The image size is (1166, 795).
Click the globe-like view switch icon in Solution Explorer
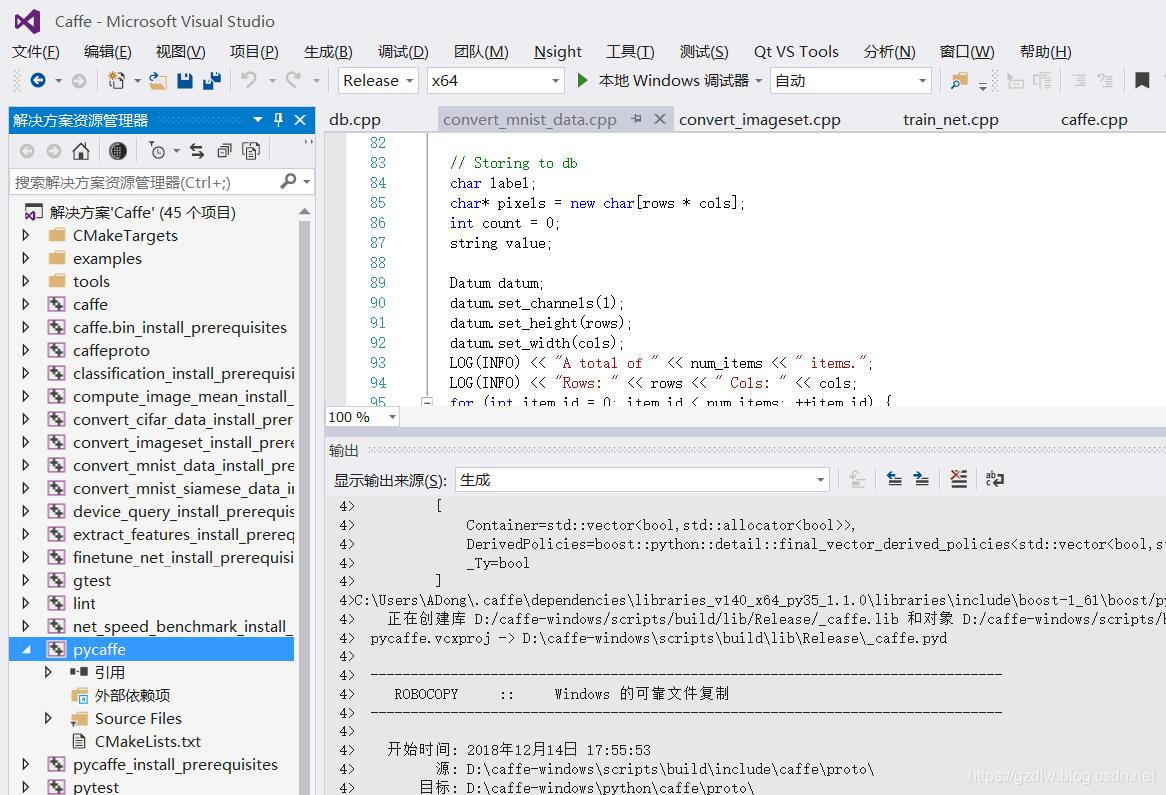click(117, 152)
